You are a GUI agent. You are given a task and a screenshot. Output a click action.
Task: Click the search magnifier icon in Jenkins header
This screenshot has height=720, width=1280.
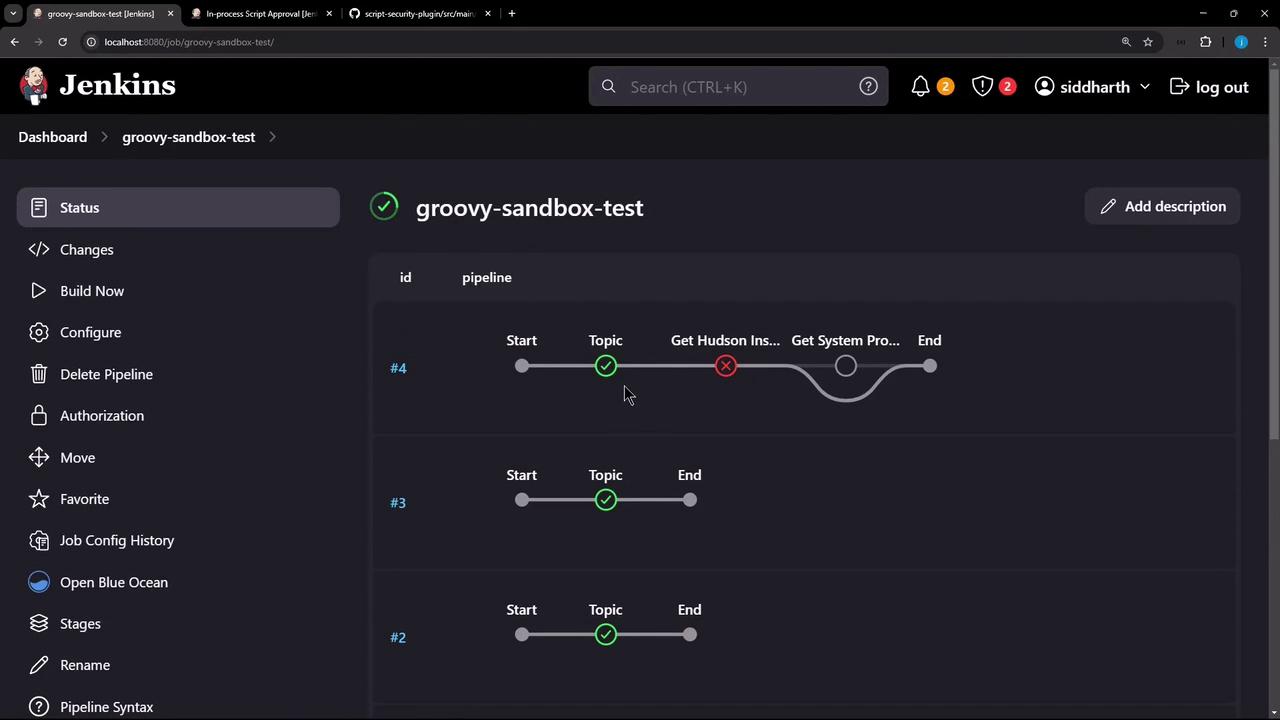(608, 87)
